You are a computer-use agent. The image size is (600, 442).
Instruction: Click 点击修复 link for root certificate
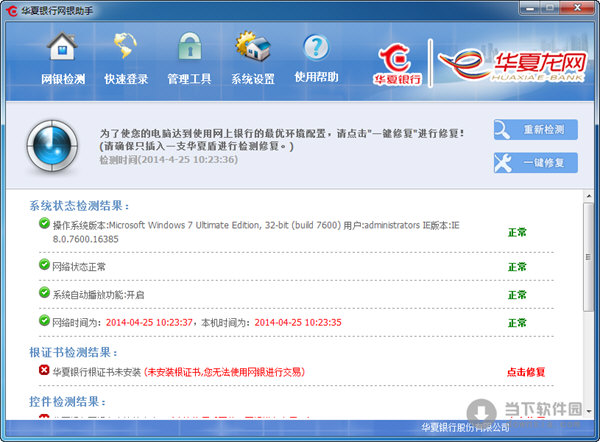[526, 372]
